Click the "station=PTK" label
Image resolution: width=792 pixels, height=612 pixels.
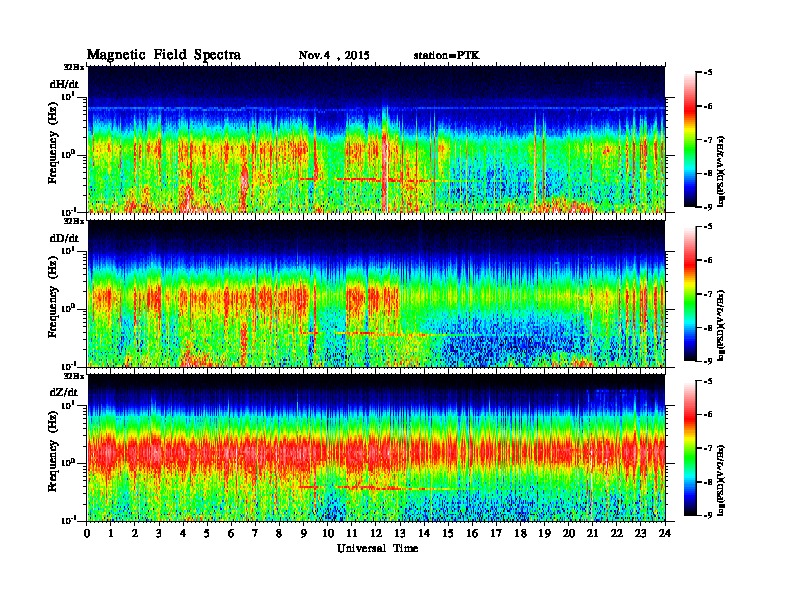pyautogui.click(x=447, y=55)
